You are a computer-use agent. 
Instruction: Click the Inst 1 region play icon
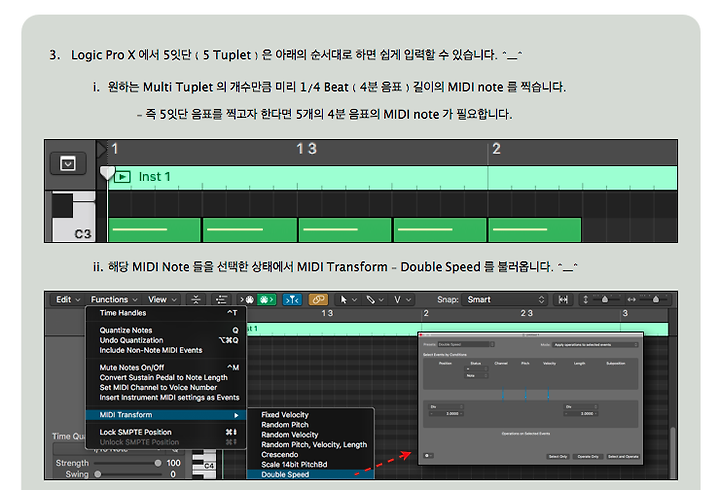tap(123, 177)
